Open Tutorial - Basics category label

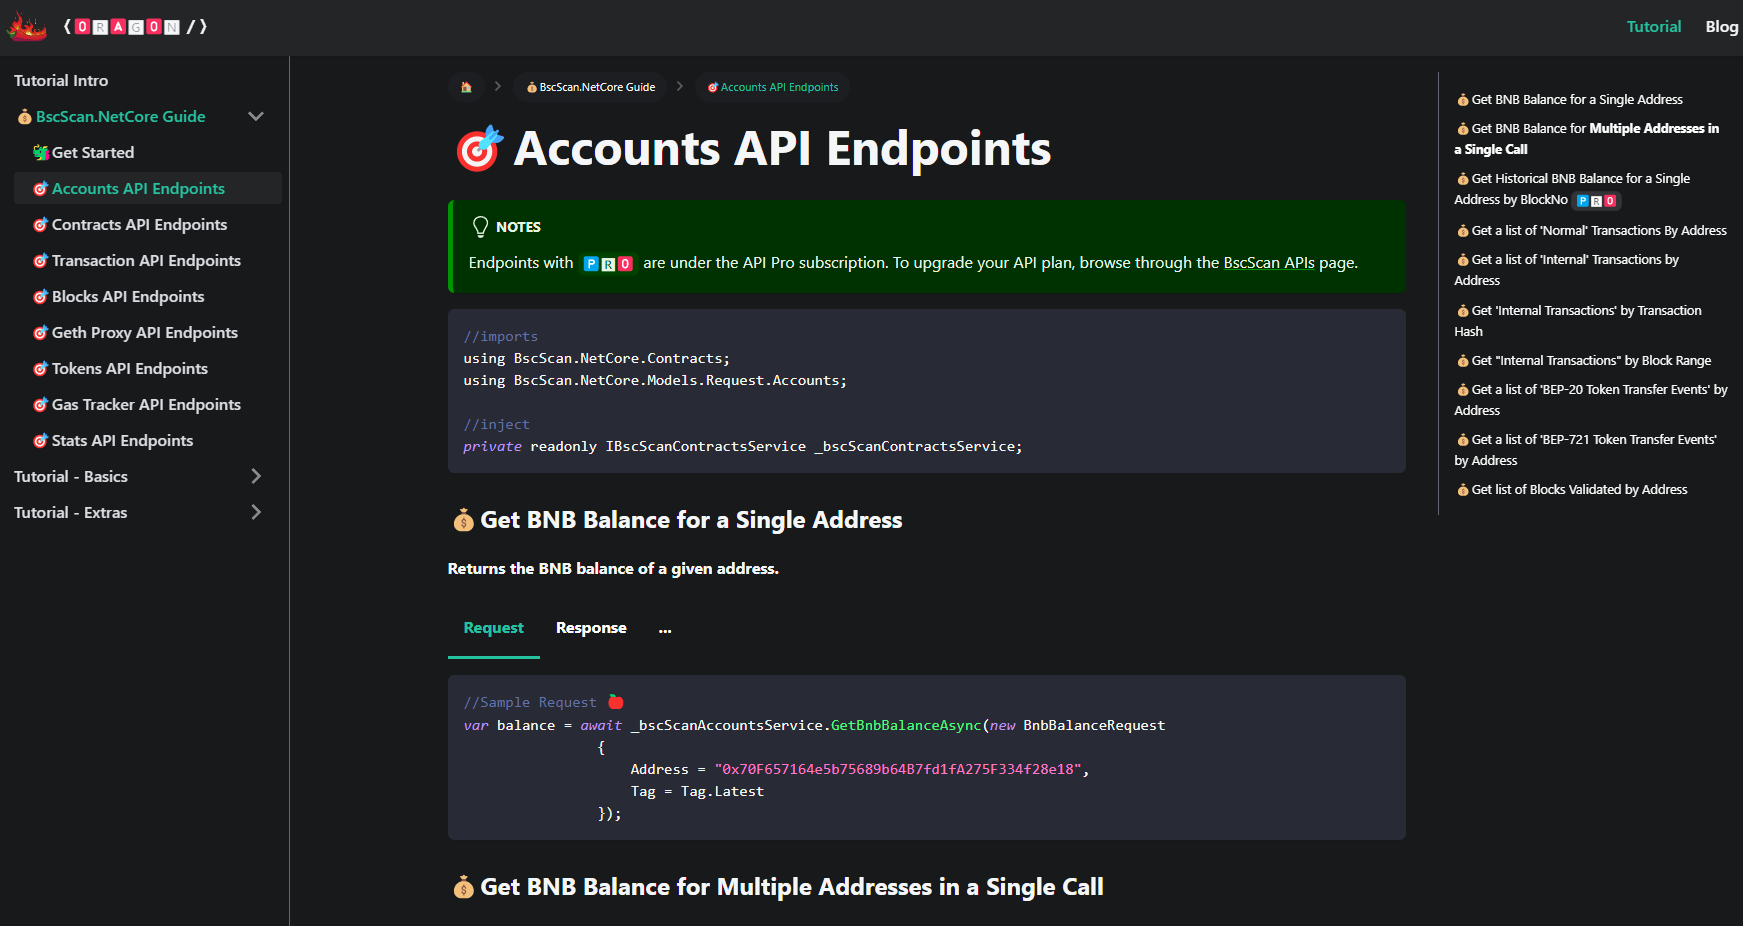[71, 476]
